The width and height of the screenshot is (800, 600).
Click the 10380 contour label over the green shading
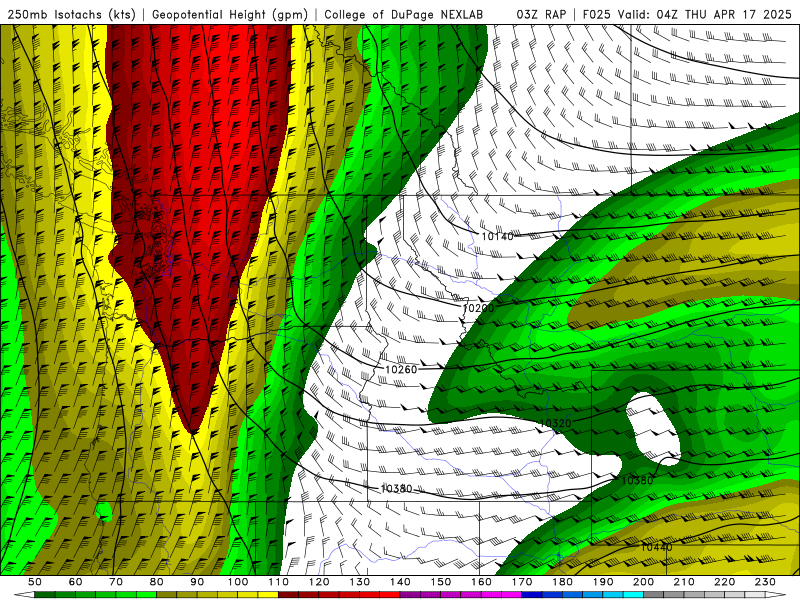637,480
